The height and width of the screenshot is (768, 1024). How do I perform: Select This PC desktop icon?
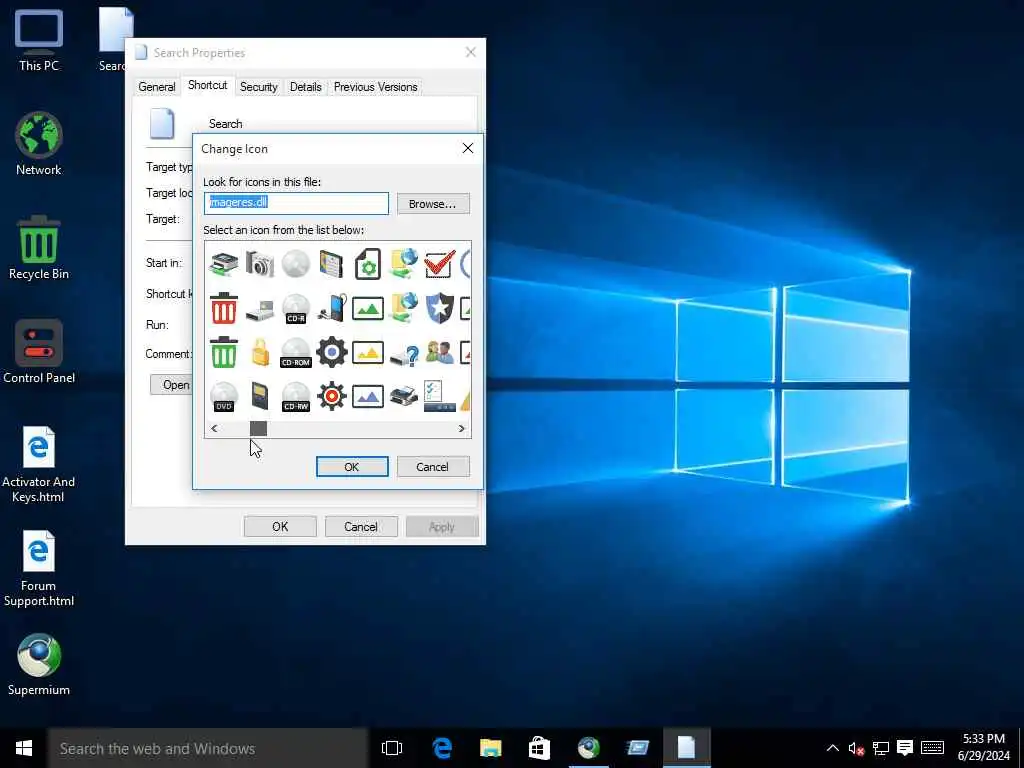point(39,40)
